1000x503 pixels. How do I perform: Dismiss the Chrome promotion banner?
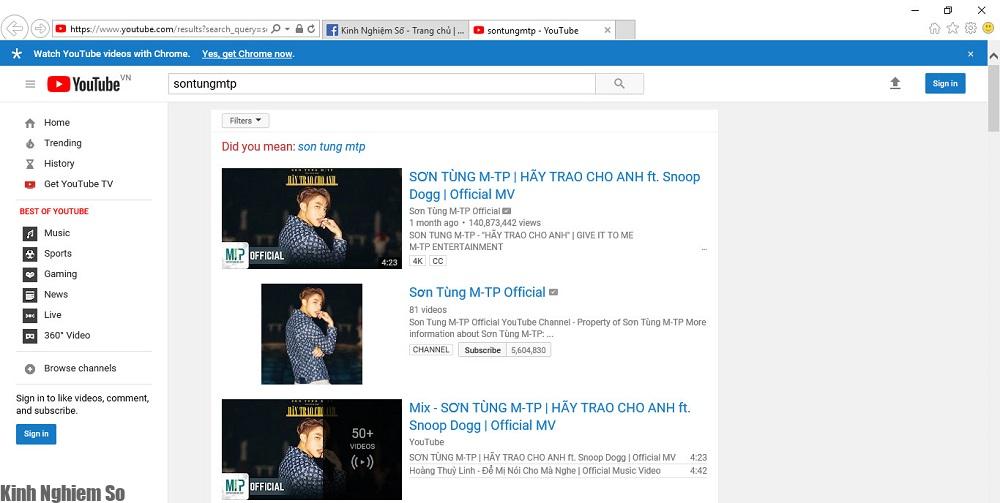[971, 54]
